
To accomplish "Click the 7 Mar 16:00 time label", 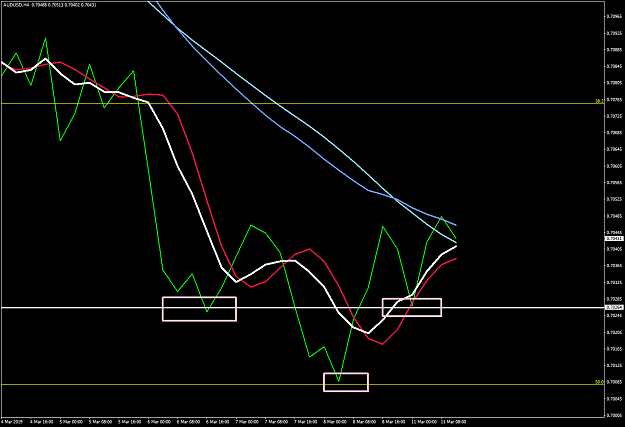I will click(x=306, y=421).
